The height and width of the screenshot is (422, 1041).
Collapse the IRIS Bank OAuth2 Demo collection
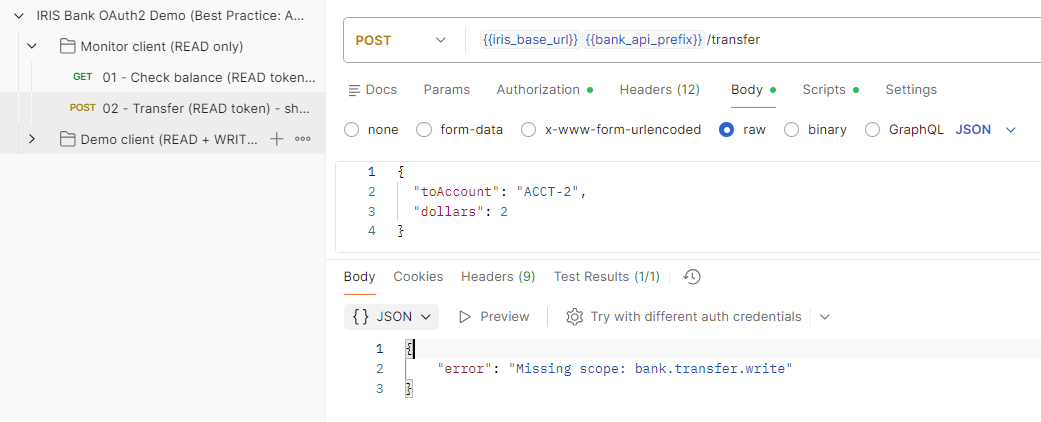point(18,16)
